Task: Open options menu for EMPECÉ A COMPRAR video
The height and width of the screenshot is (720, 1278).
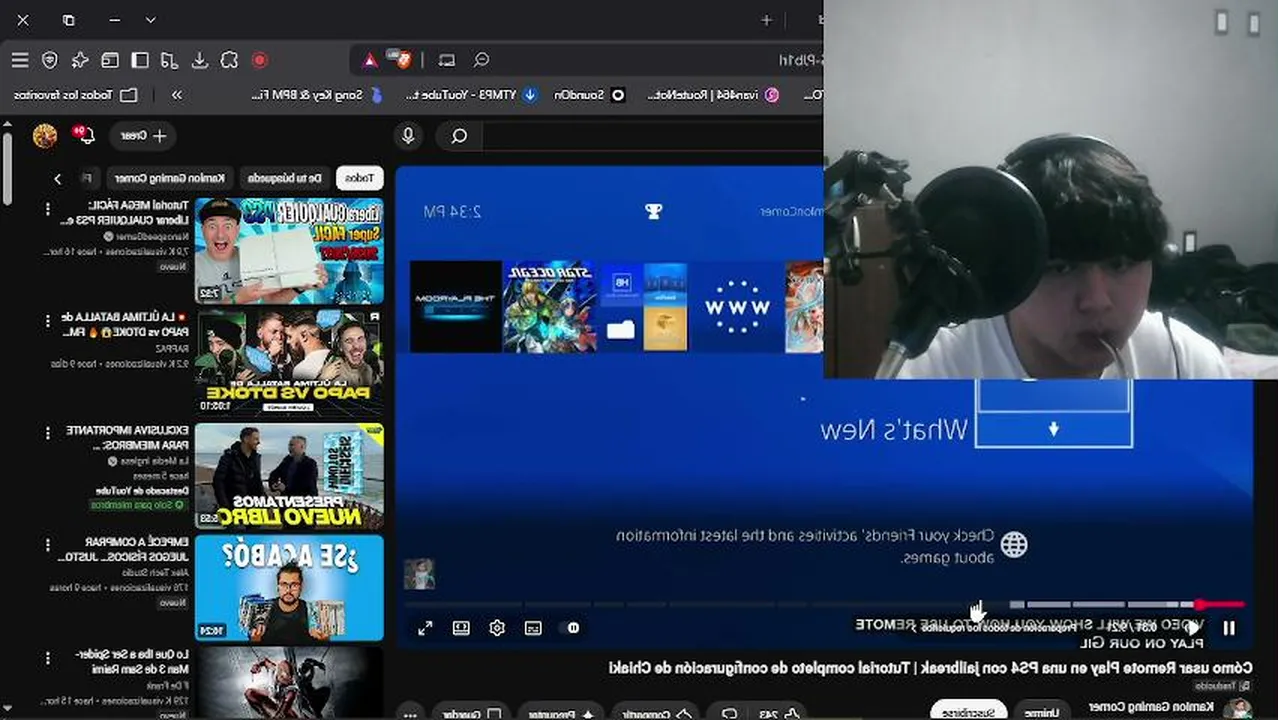Action: point(47,545)
